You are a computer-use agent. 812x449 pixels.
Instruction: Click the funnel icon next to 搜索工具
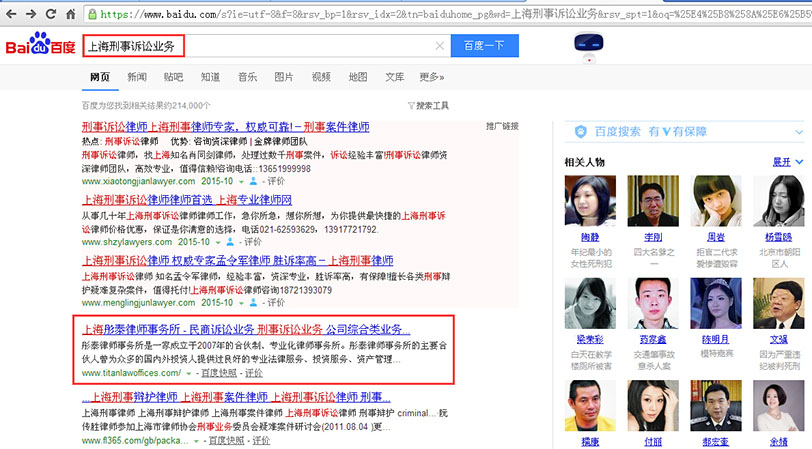click(411, 106)
